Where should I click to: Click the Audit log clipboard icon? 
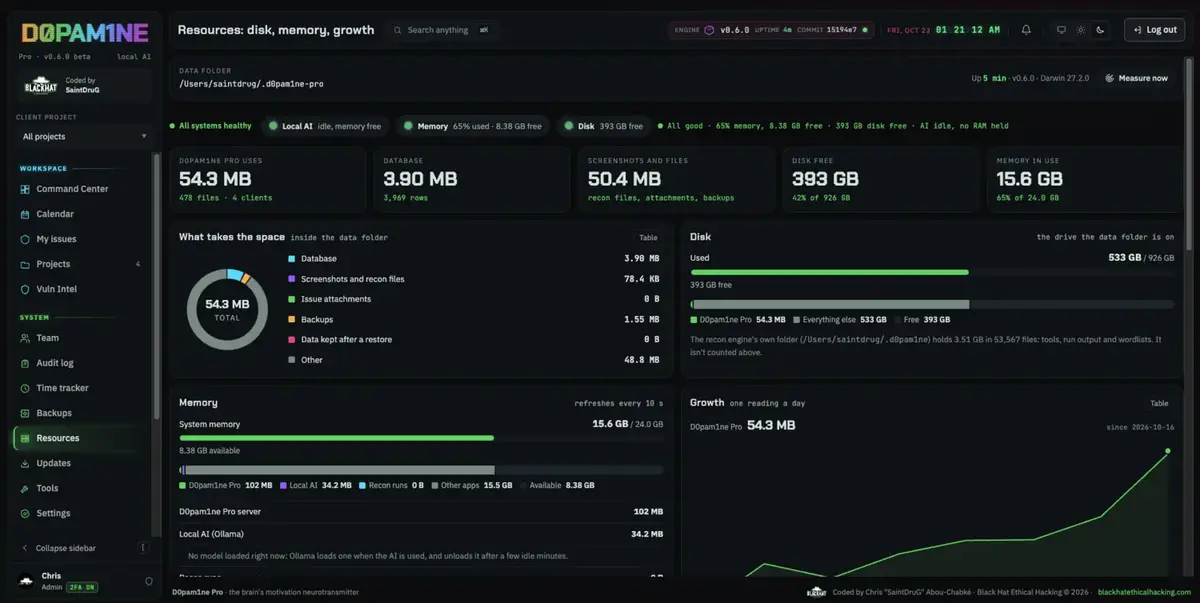pos(26,363)
